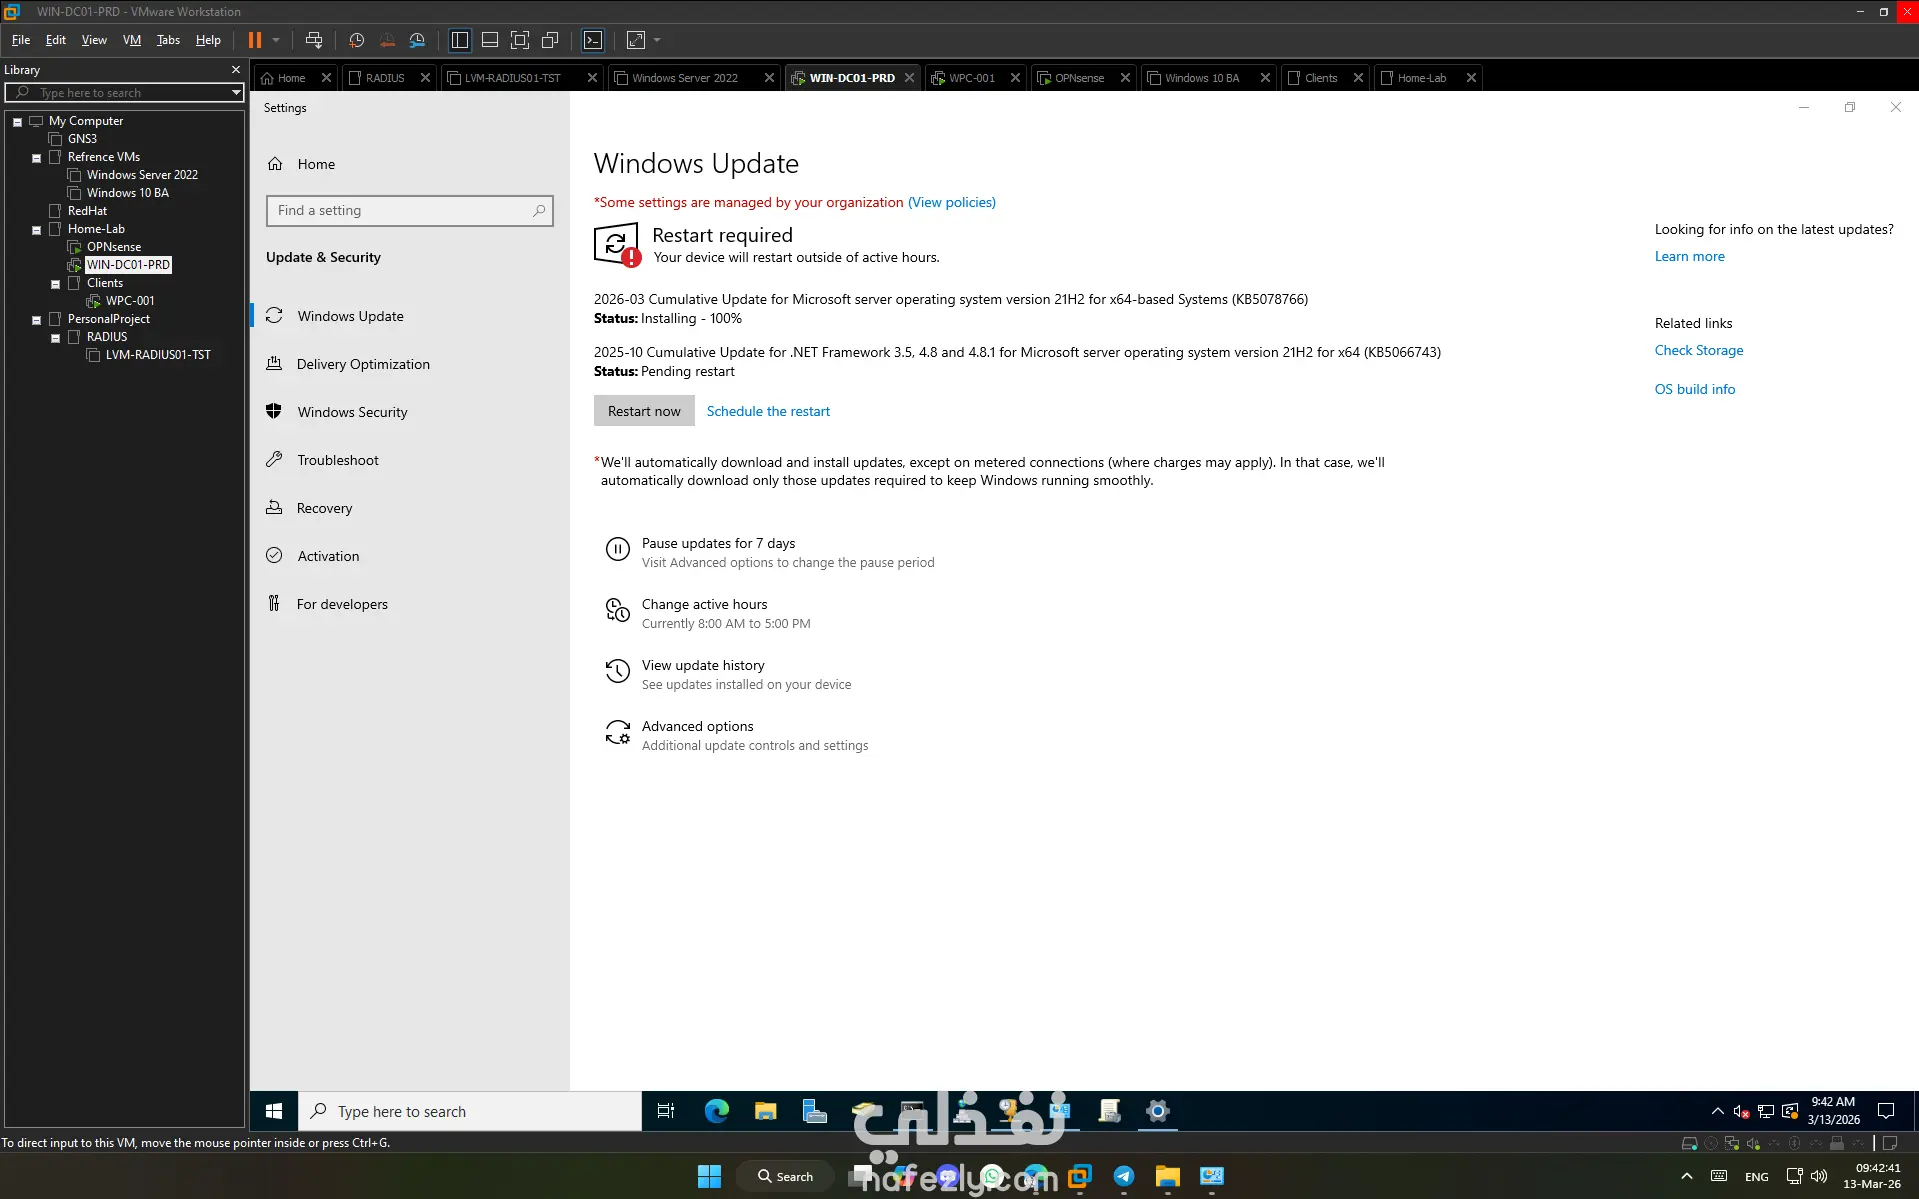Open the File menu
The image size is (1919, 1199).
21,40
